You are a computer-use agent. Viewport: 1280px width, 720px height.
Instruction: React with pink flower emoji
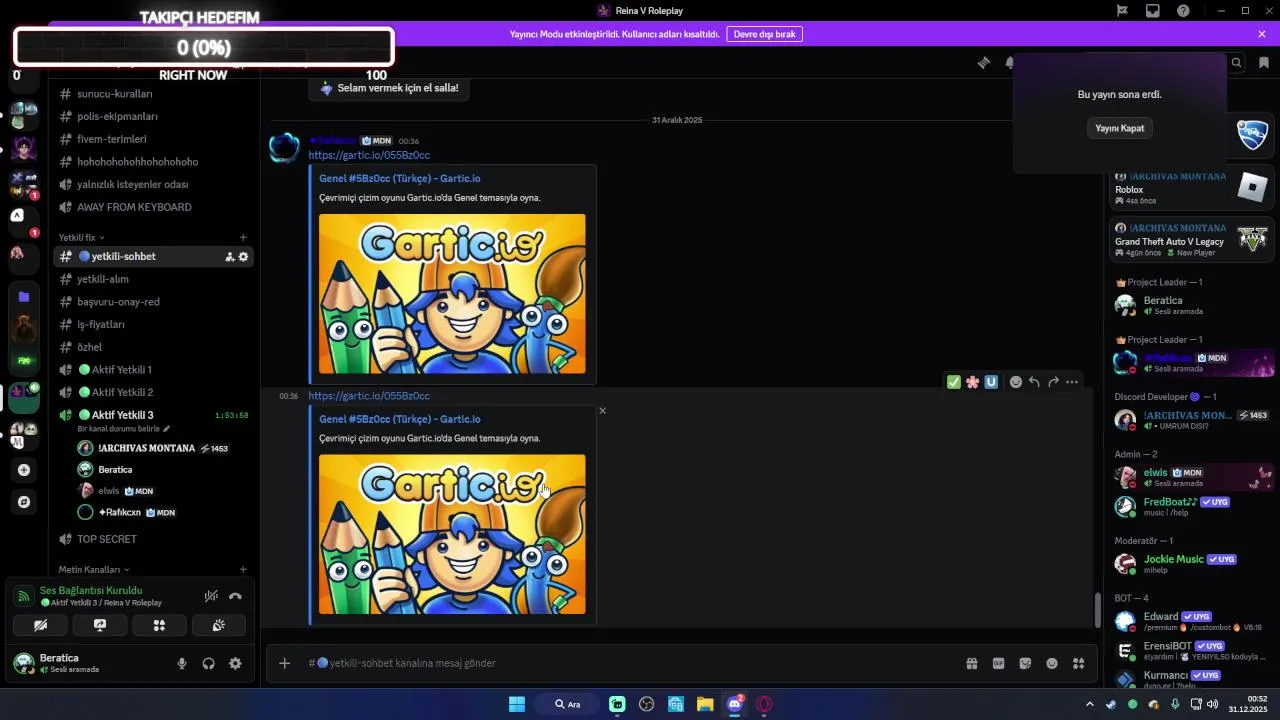[x=972, y=382]
